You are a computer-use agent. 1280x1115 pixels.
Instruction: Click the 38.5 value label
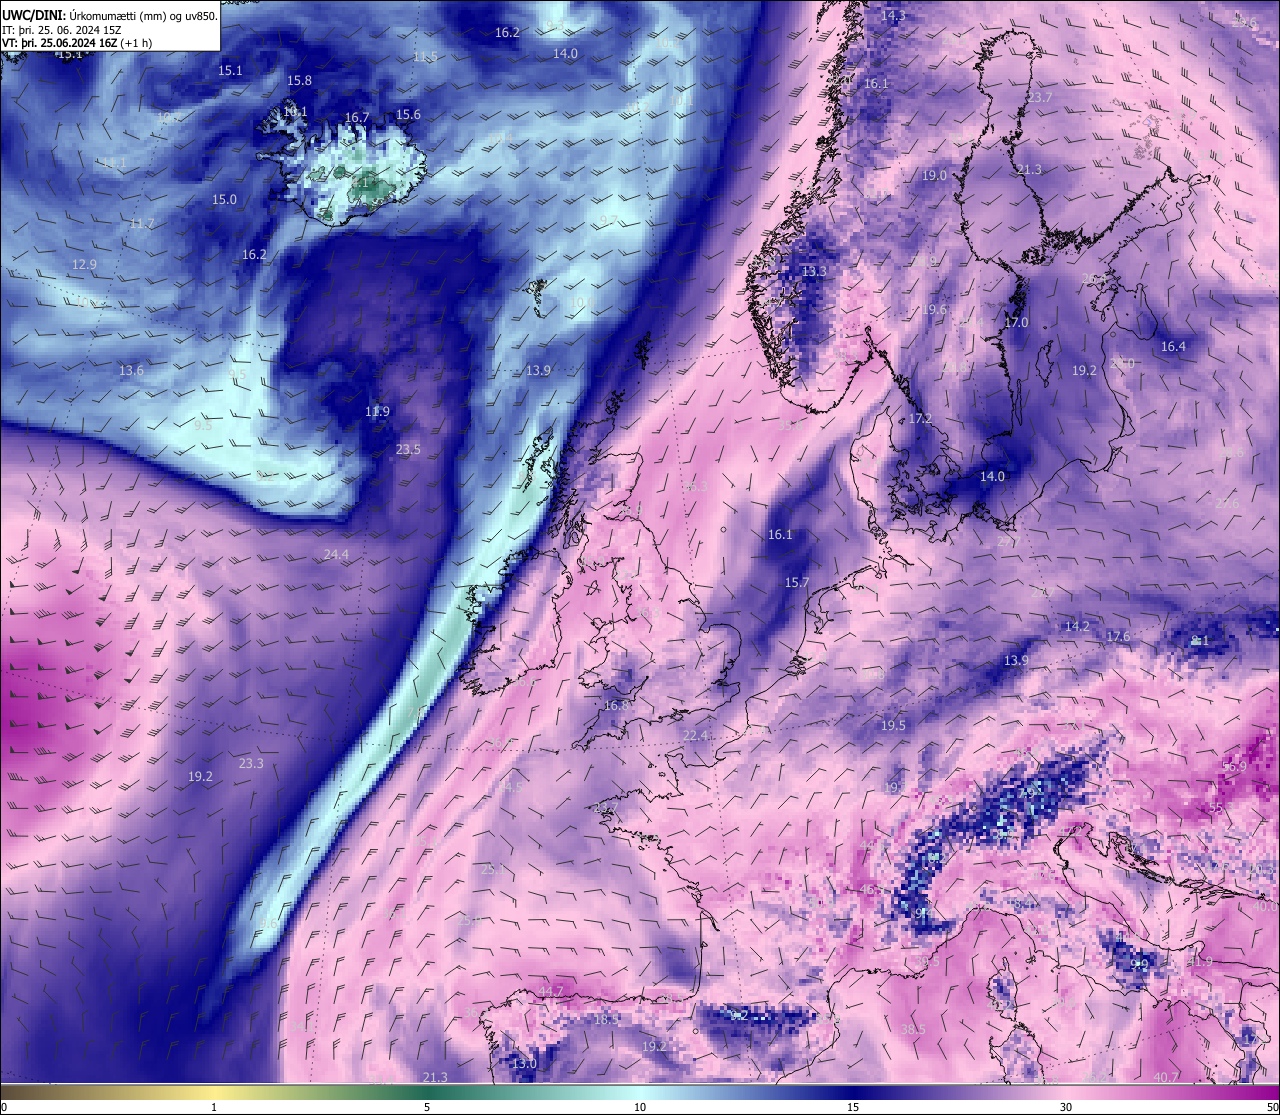point(912,1029)
